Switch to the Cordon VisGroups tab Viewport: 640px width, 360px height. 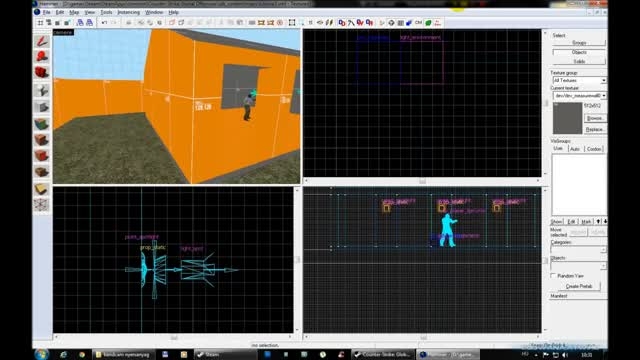(594, 149)
